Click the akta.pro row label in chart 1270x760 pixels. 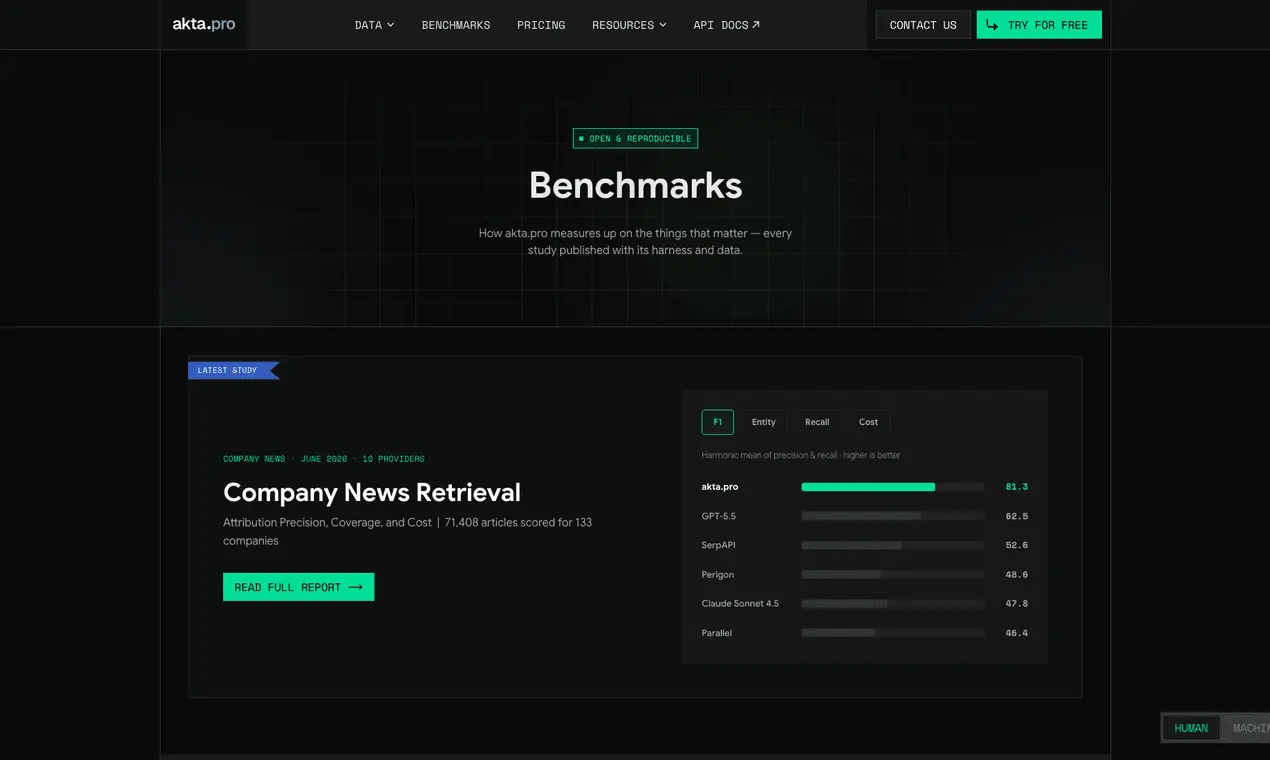click(x=720, y=487)
